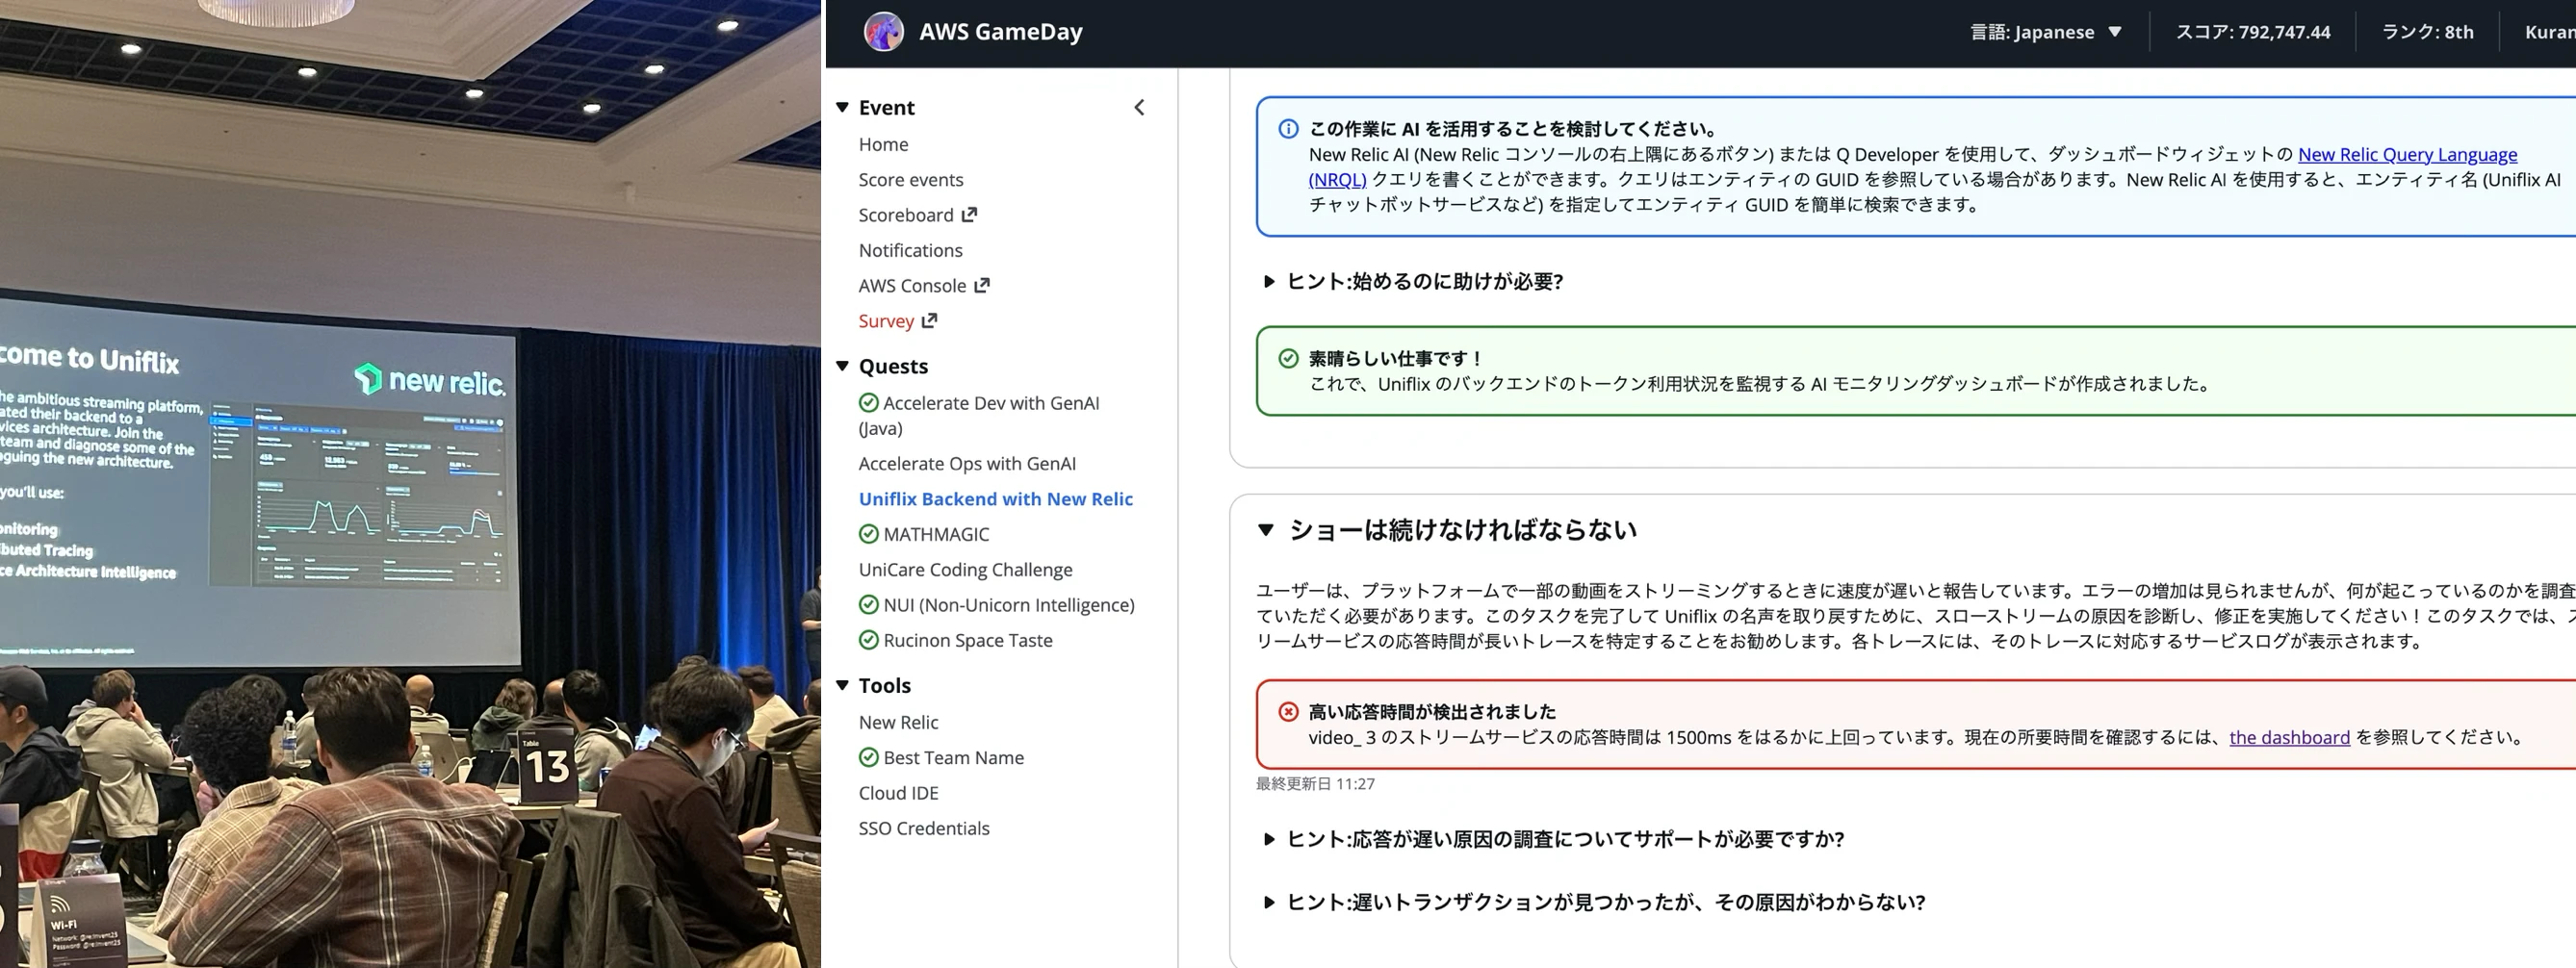The width and height of the screenshot is (2576, 968).
Task: Expand hint ヒント:応答が遅い原因の調査についてサポートが必要ですか?
Action: pos(1554,839)
